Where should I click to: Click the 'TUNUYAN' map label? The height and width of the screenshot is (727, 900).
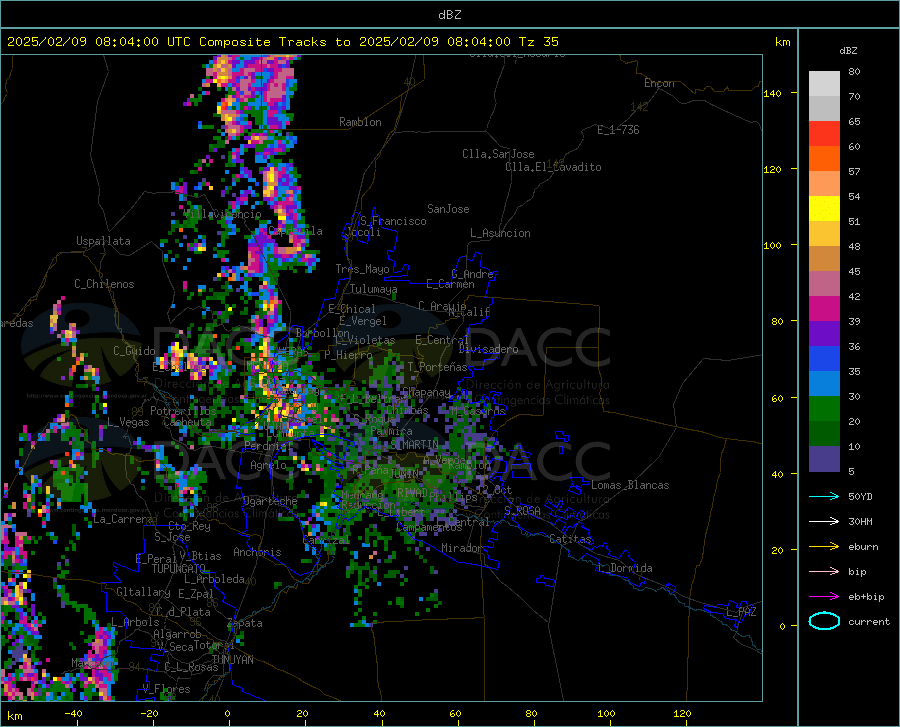(232, 660)
